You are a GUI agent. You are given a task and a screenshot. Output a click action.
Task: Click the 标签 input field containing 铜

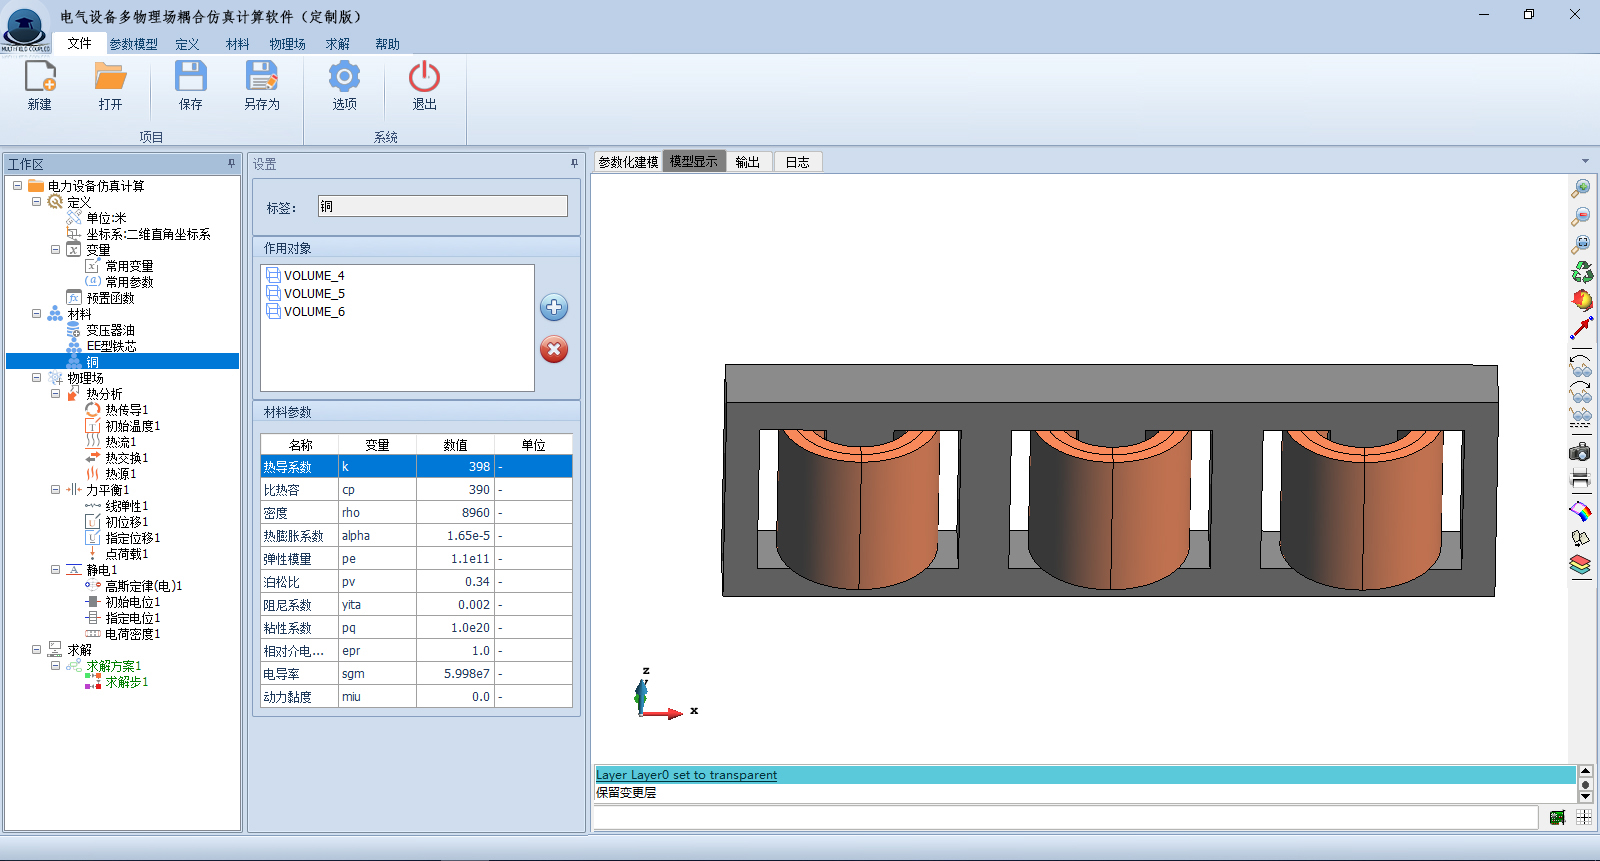point(443,206)
